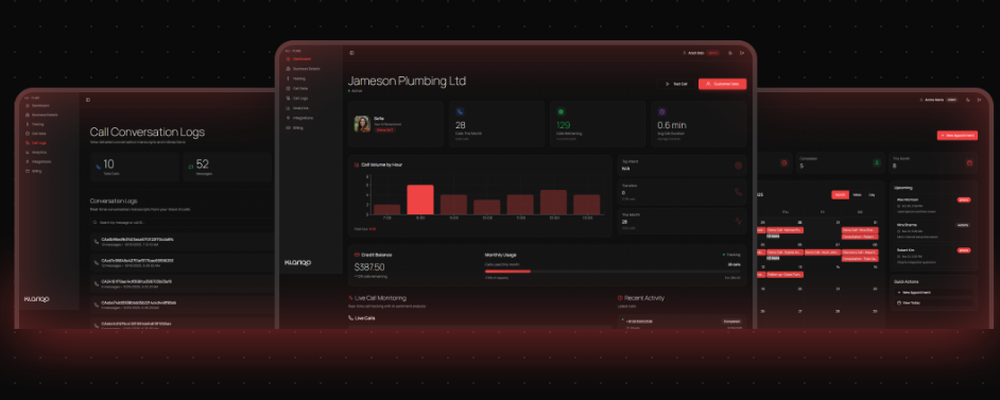Viewport: 1000px width, 400px height.
Task: Click the Monthly Usage progress bar
Action: pos(612,271)
